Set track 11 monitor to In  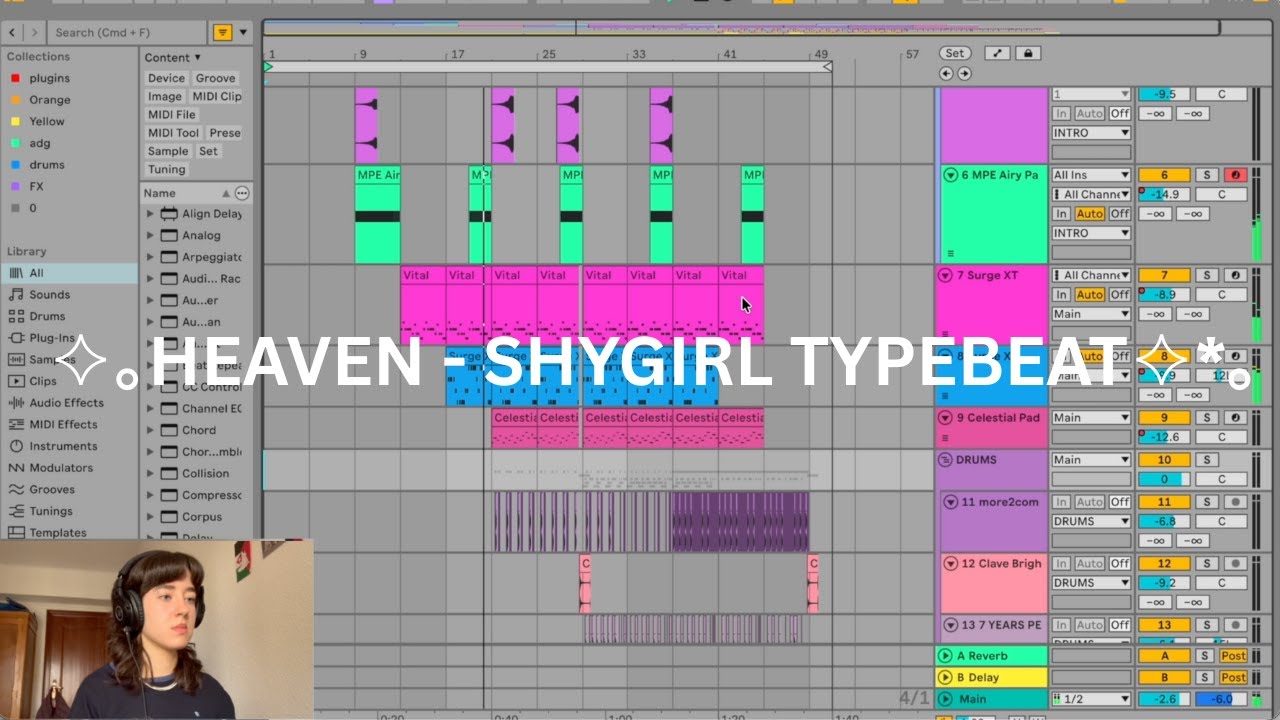pos(1062,502)
